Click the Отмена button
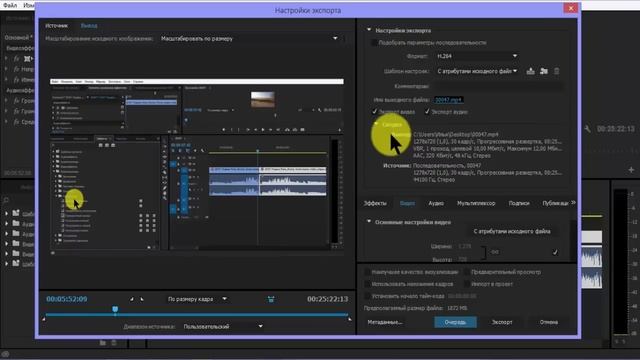640x360 pixels. (x=549, y=322)
